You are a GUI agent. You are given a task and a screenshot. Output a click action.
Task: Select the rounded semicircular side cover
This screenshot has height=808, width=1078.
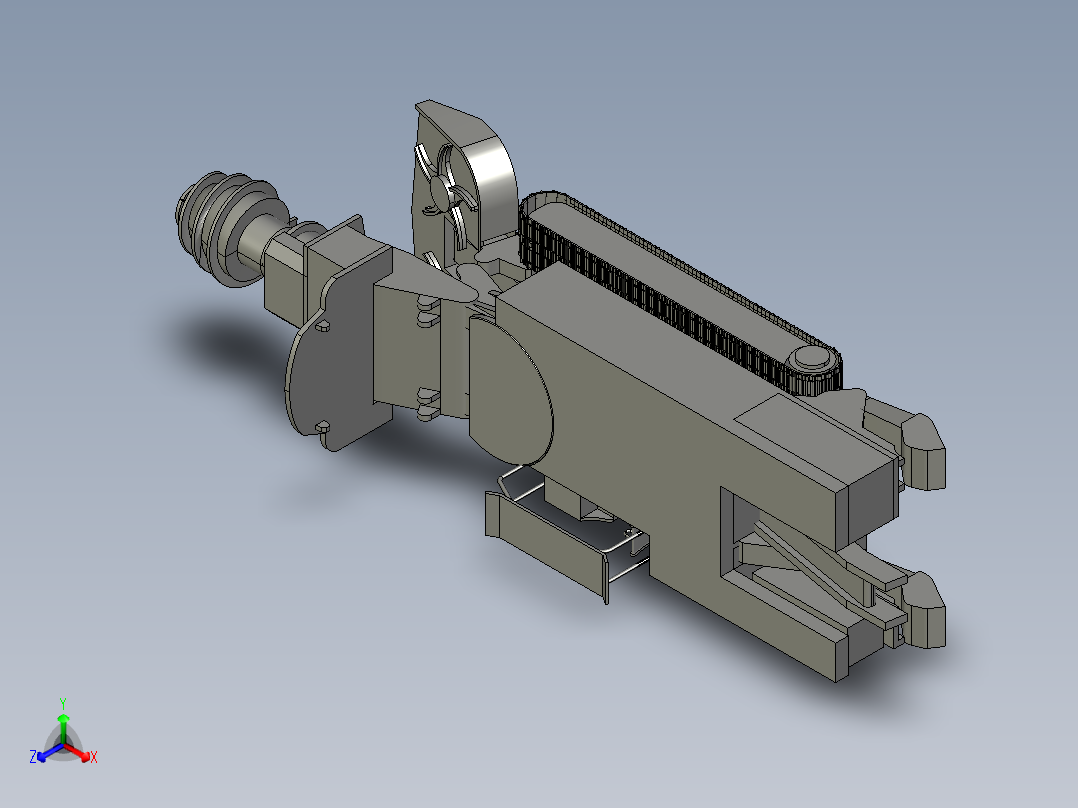pos(512,392)
